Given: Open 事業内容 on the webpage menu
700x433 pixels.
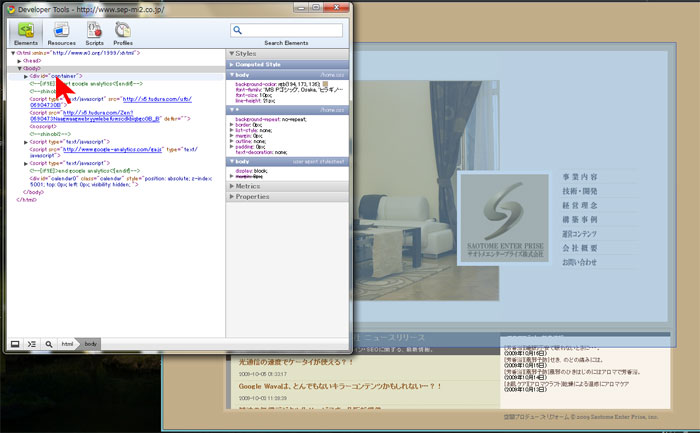Looking at the screenshot, I should [580, 177].
